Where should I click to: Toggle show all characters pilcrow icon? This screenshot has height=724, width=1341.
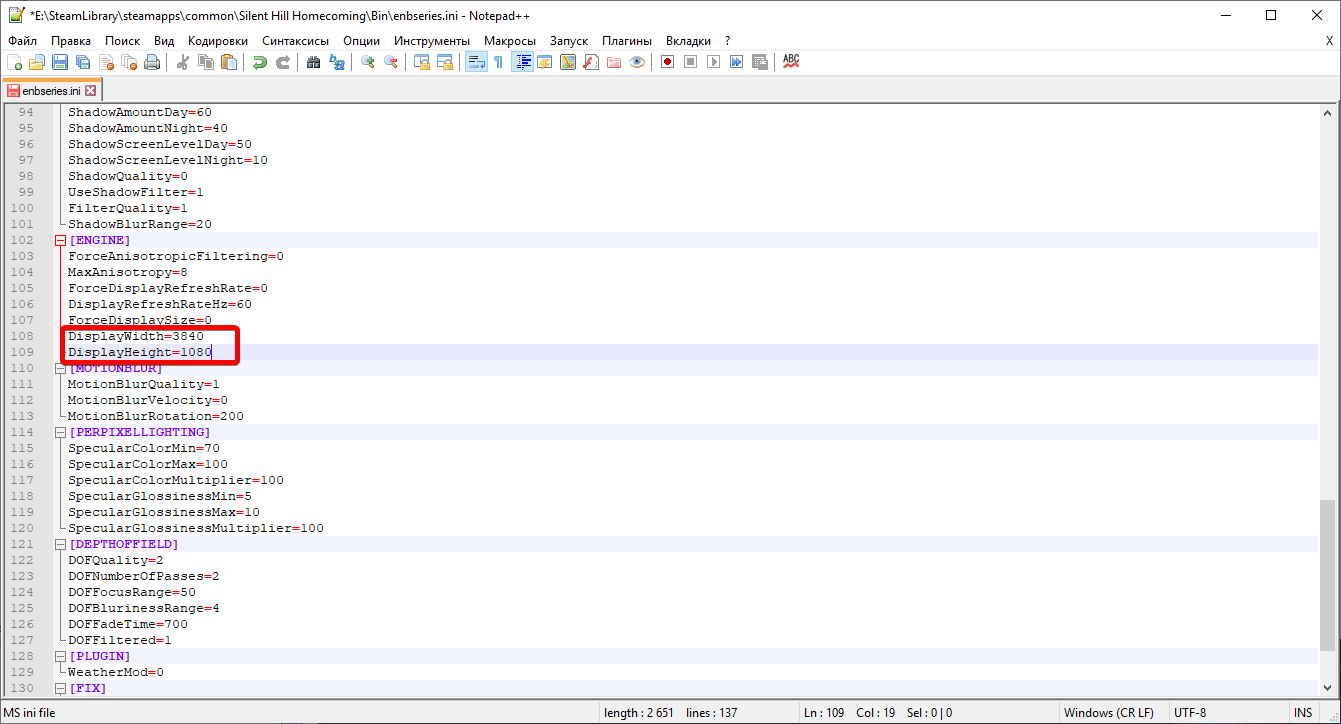pos(498,62)
